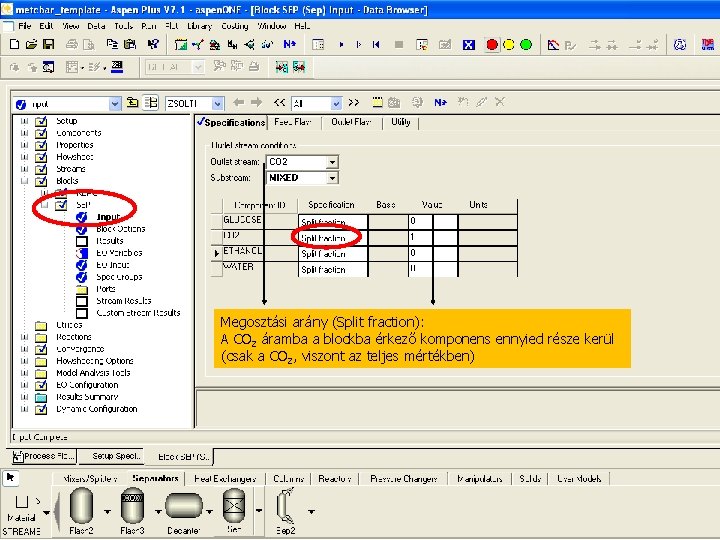Click the Convergence checked folder icon
Viewport: 720px width, 540px height.
tap(41, 349)
